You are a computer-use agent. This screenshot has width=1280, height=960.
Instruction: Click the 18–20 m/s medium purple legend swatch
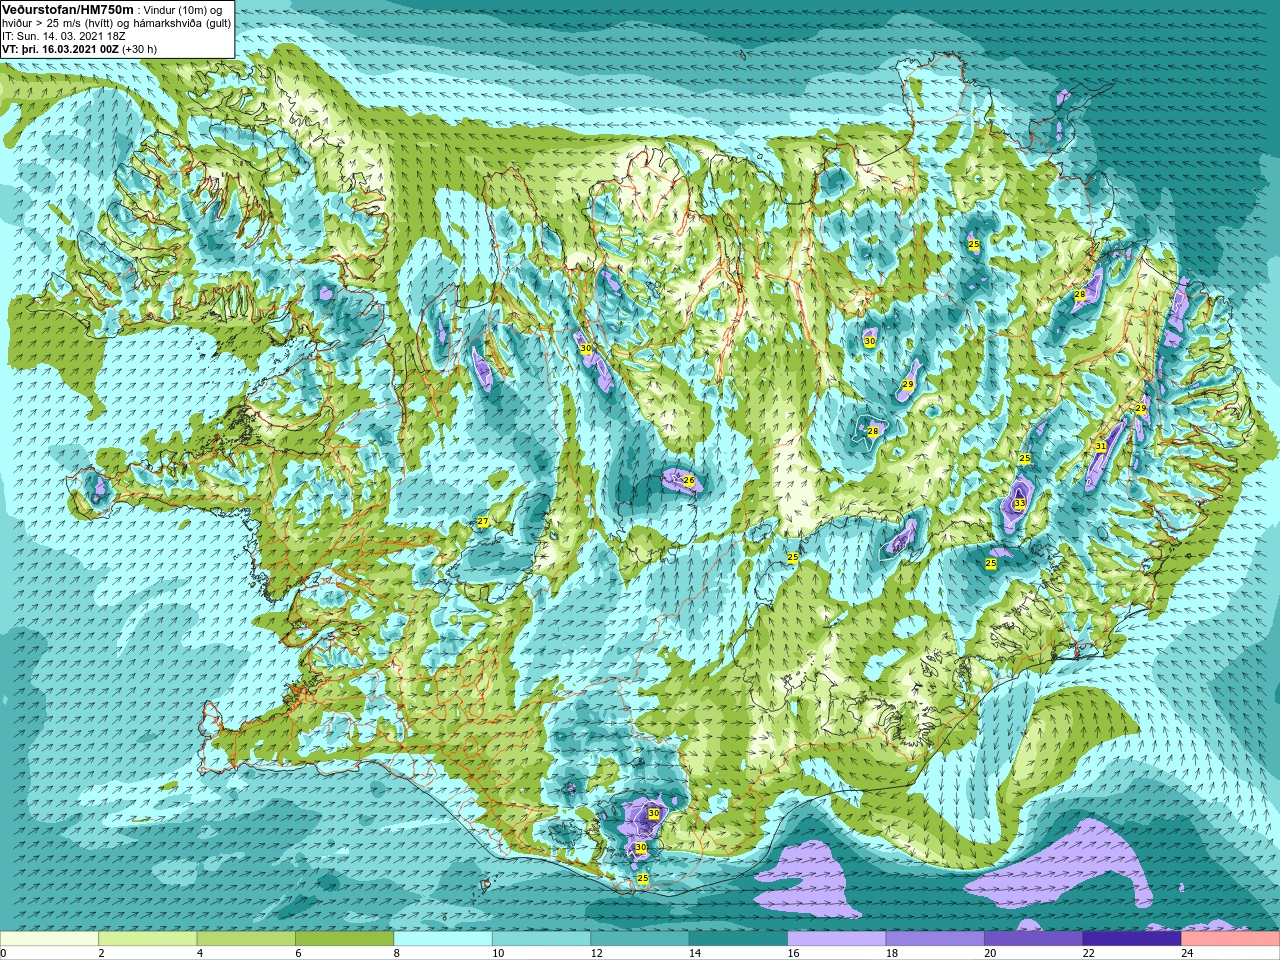click(935, 939)
